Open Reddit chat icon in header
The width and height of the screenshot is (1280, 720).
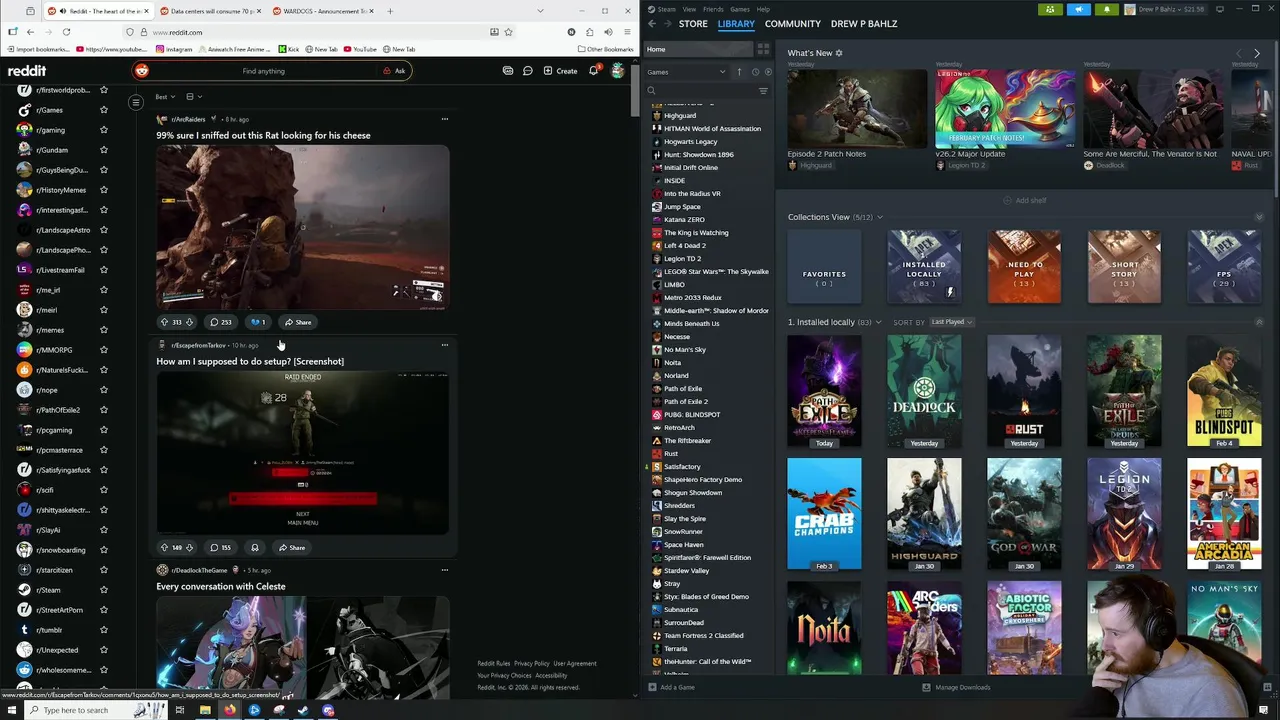(x=528, y=71)
